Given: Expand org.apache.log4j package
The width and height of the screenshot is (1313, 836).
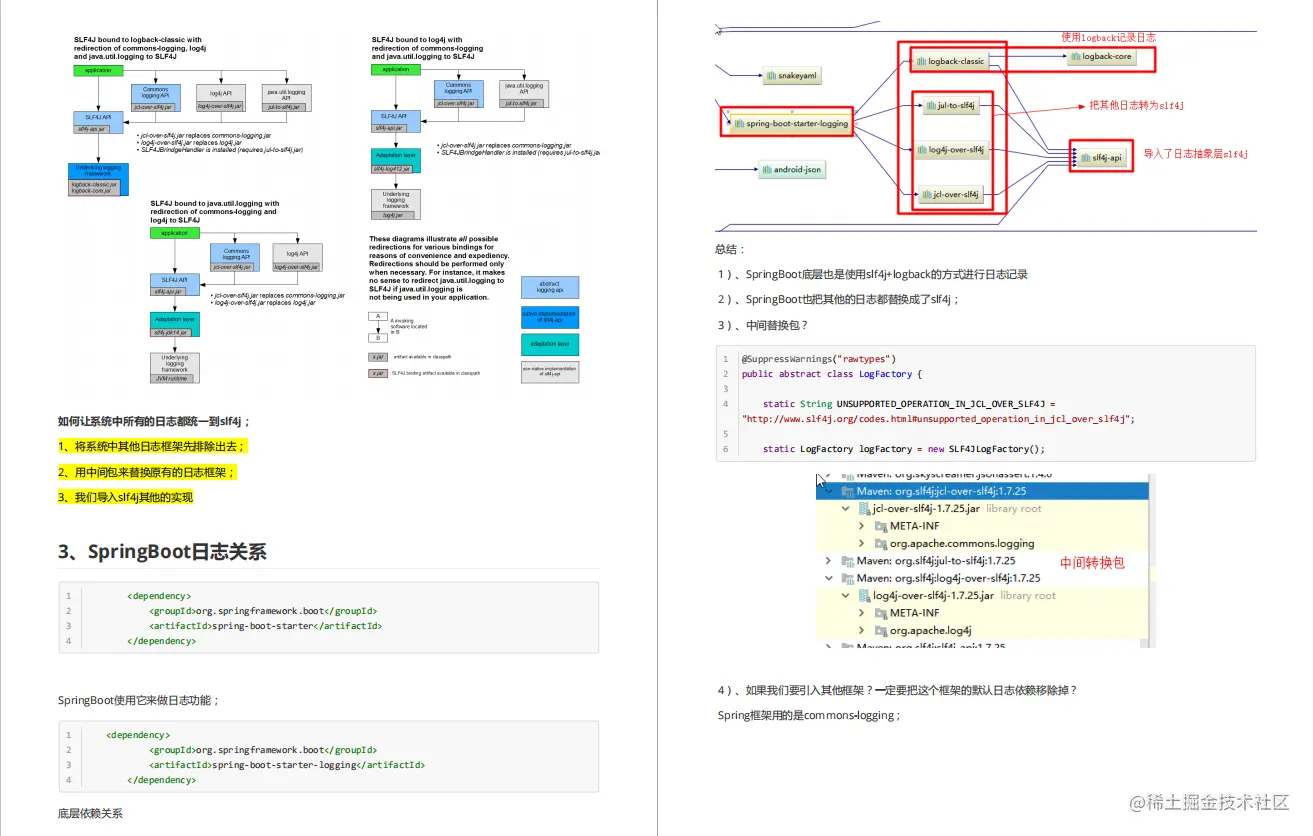Looking at the screenshot, I should (x=863, y=630).
